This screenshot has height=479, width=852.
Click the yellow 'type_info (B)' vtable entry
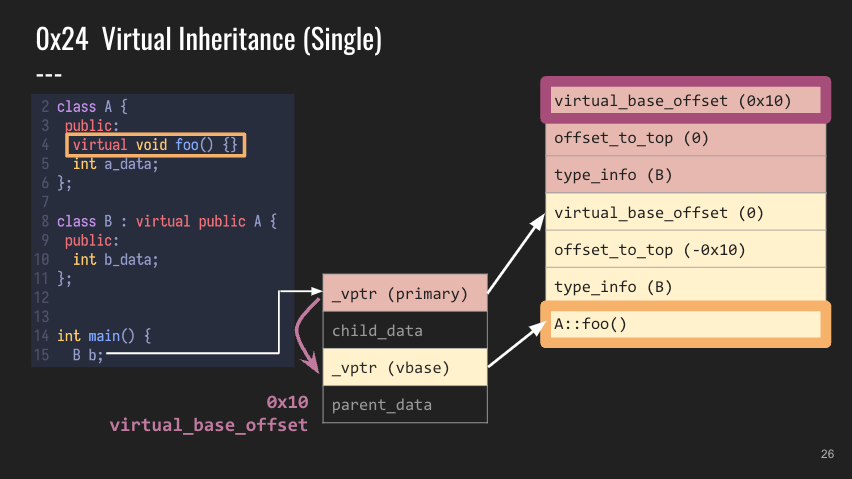point(685,286)
